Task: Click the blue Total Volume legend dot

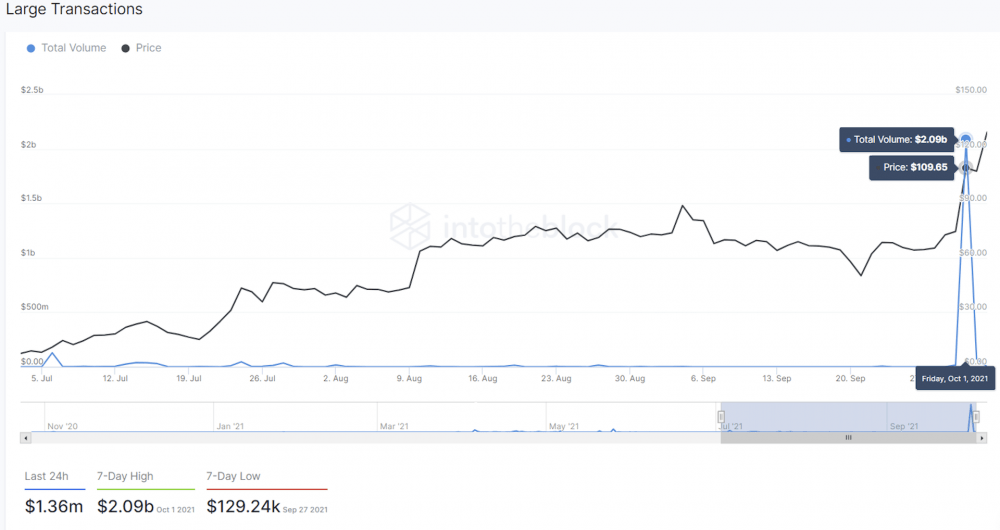Action: [x=31, y=48]
